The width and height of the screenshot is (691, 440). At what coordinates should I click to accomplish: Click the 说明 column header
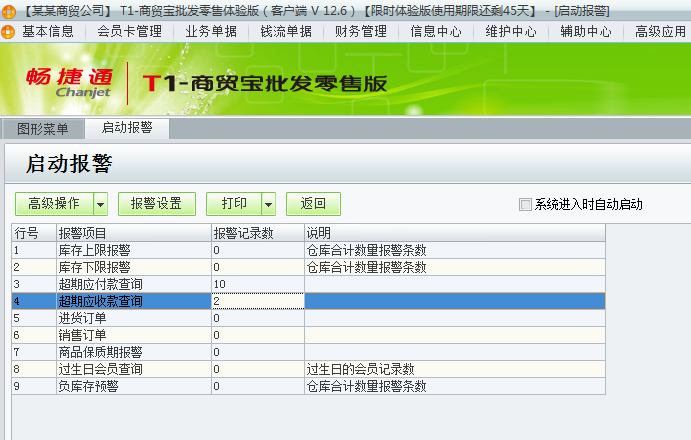pos(455,233)
